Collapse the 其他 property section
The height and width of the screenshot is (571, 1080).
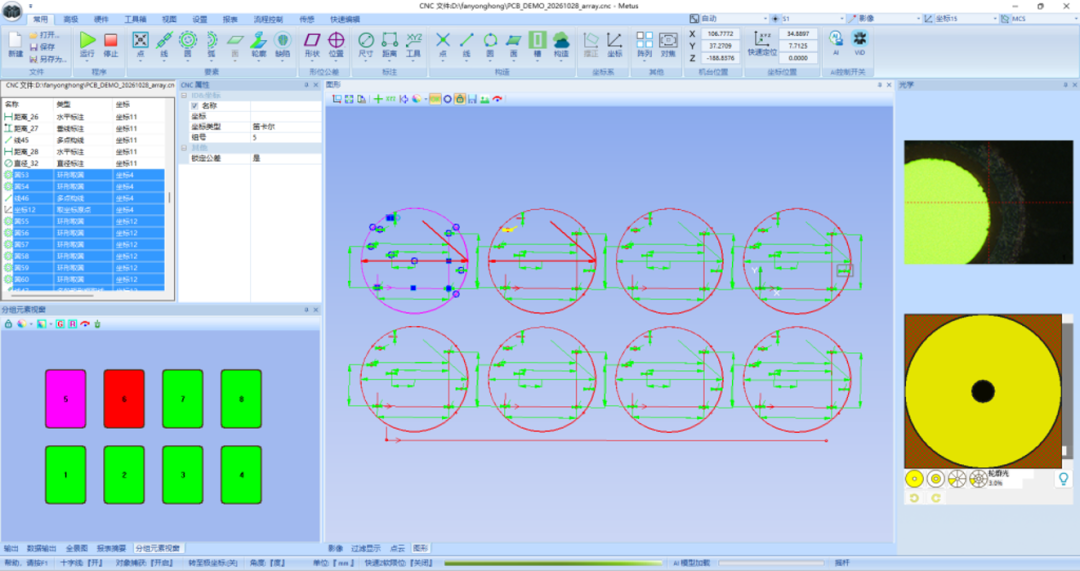(x=184, y=147)
